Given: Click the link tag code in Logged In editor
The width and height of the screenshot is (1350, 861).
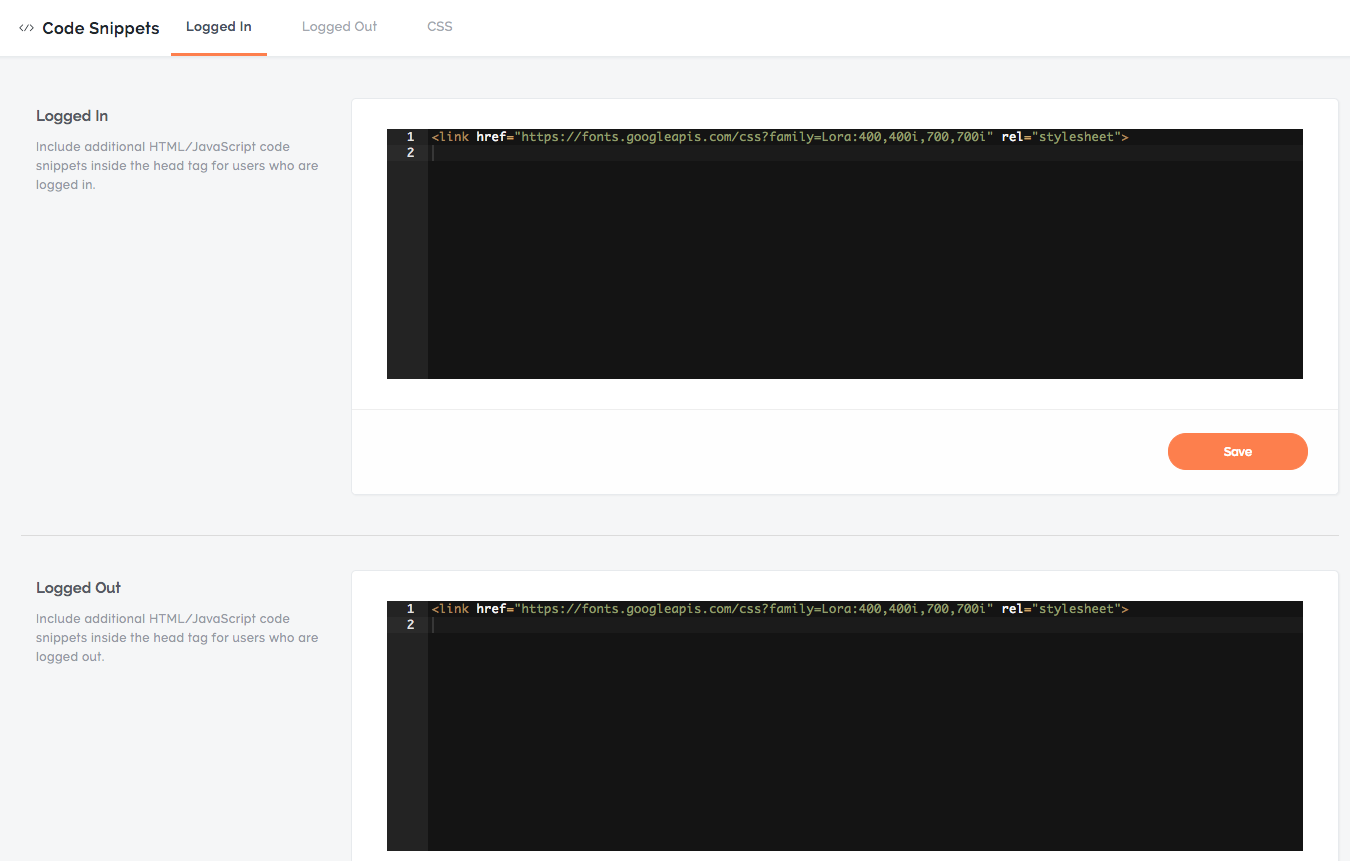Looking at the screenshot, I should pyautogui.click(x=780, y=137).
